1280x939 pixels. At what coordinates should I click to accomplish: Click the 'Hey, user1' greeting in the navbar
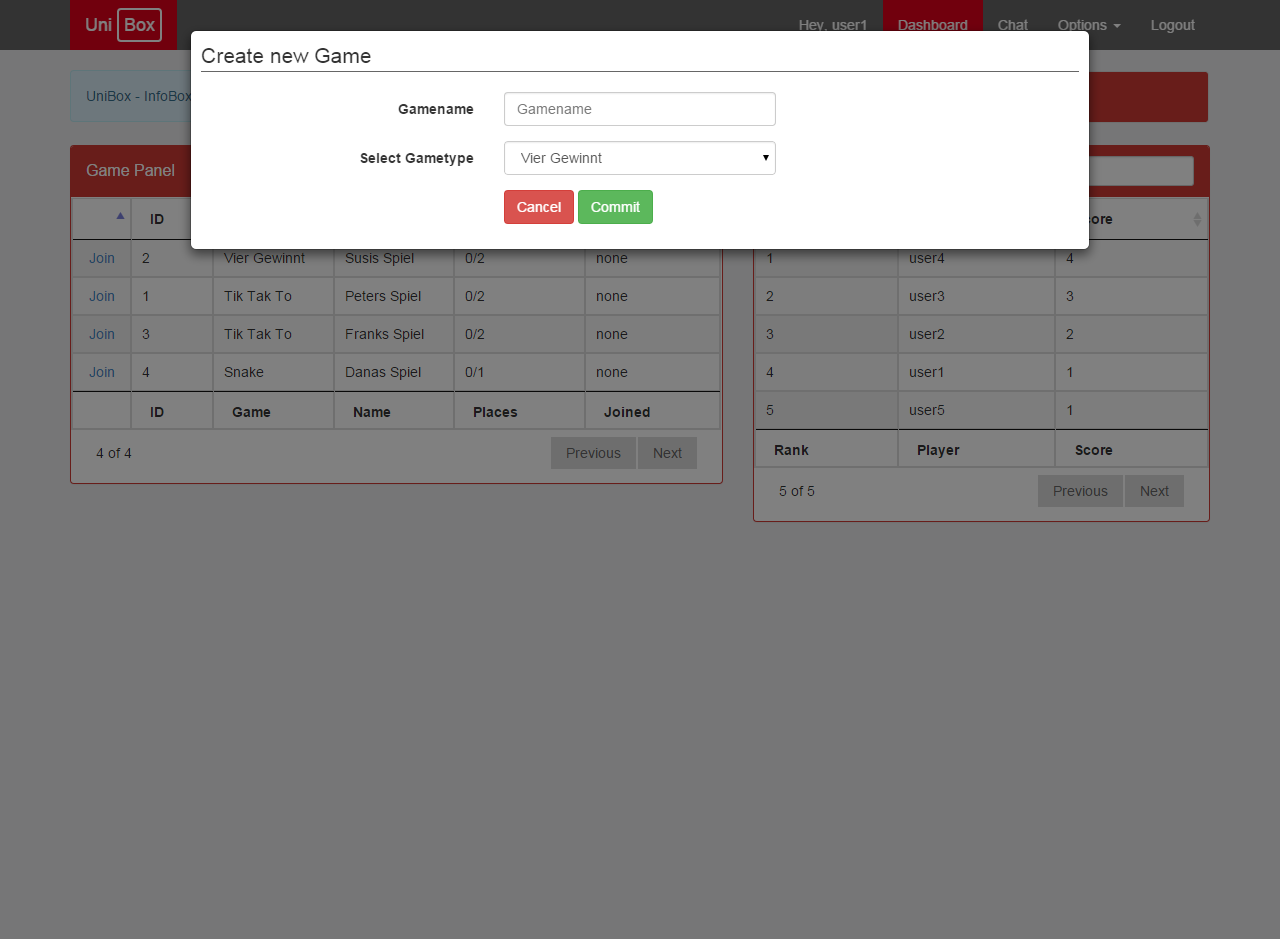click(x=833, y=25)
